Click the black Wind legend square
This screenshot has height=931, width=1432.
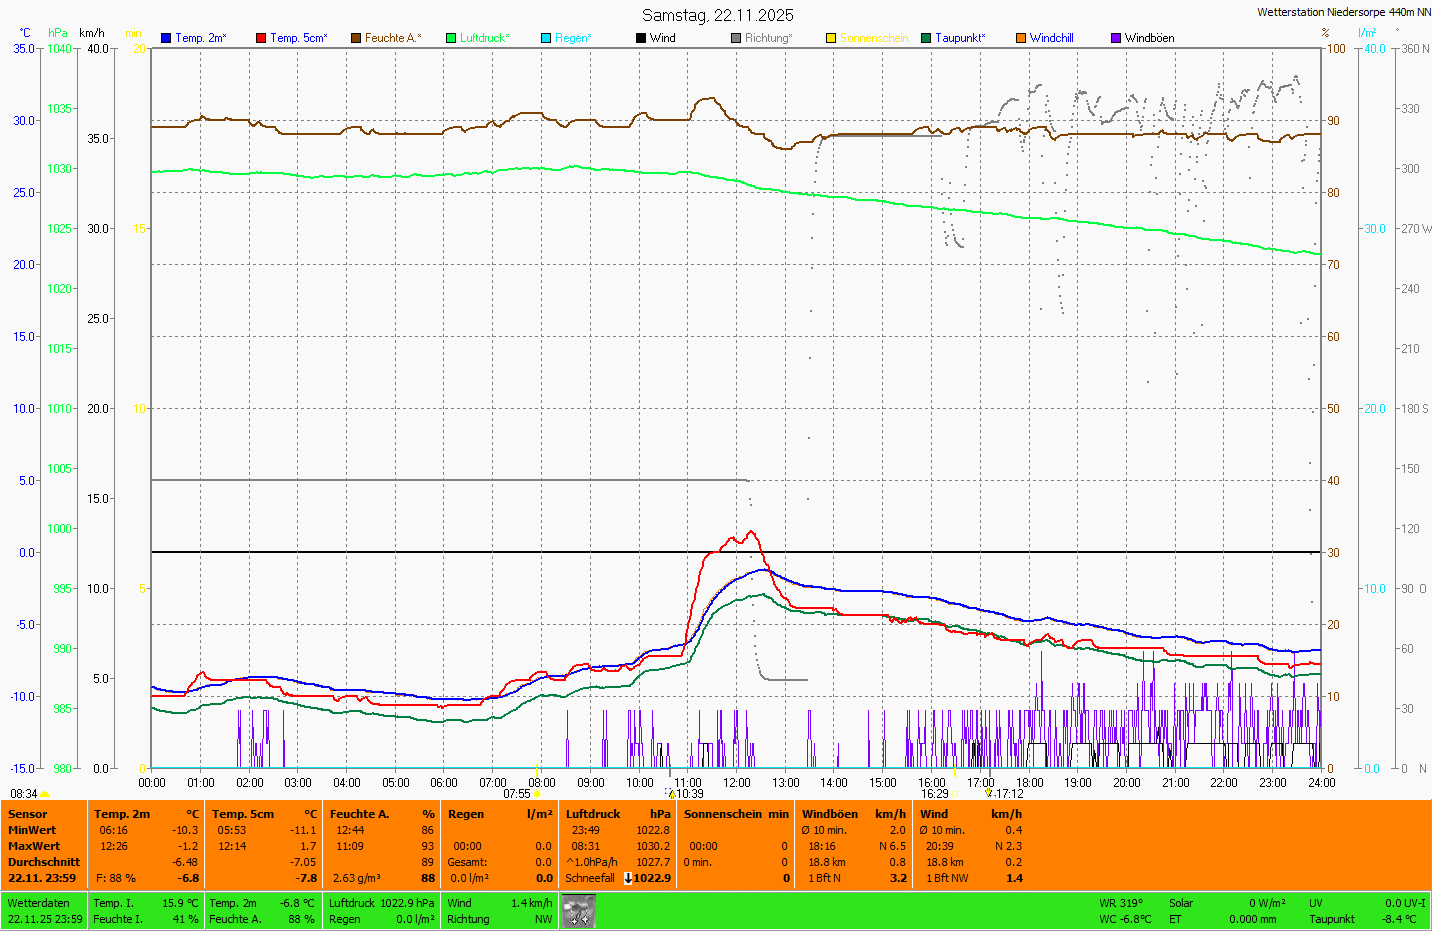point(641,38)
